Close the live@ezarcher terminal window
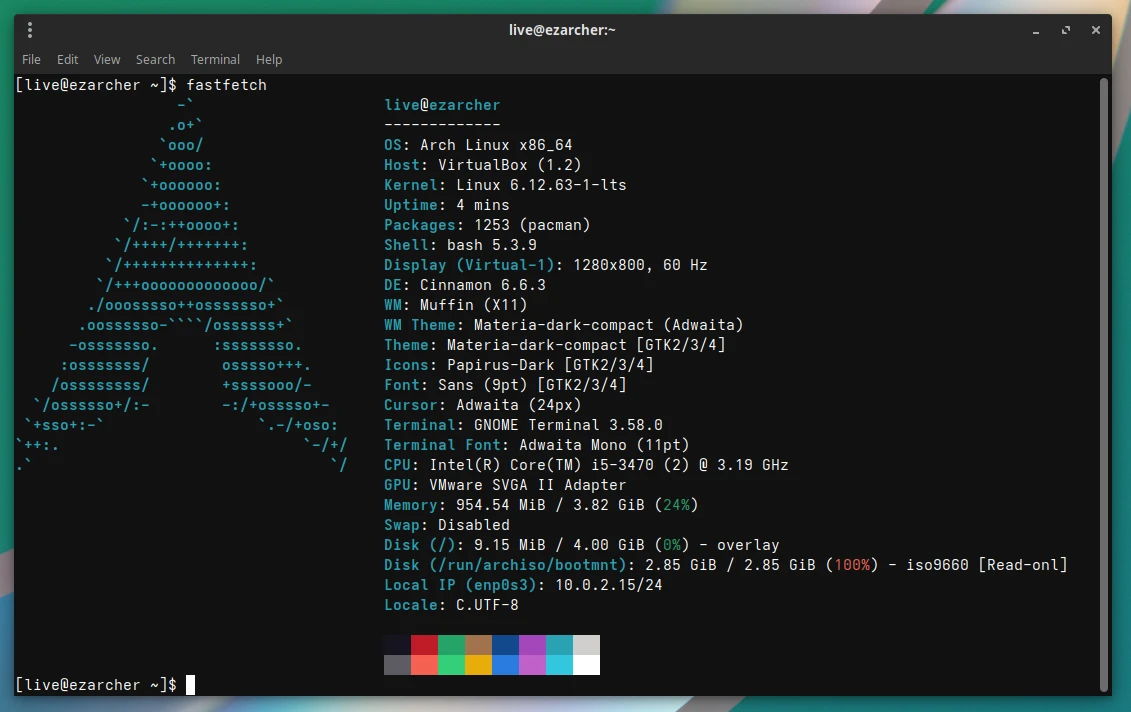 tap(1096, 30)
